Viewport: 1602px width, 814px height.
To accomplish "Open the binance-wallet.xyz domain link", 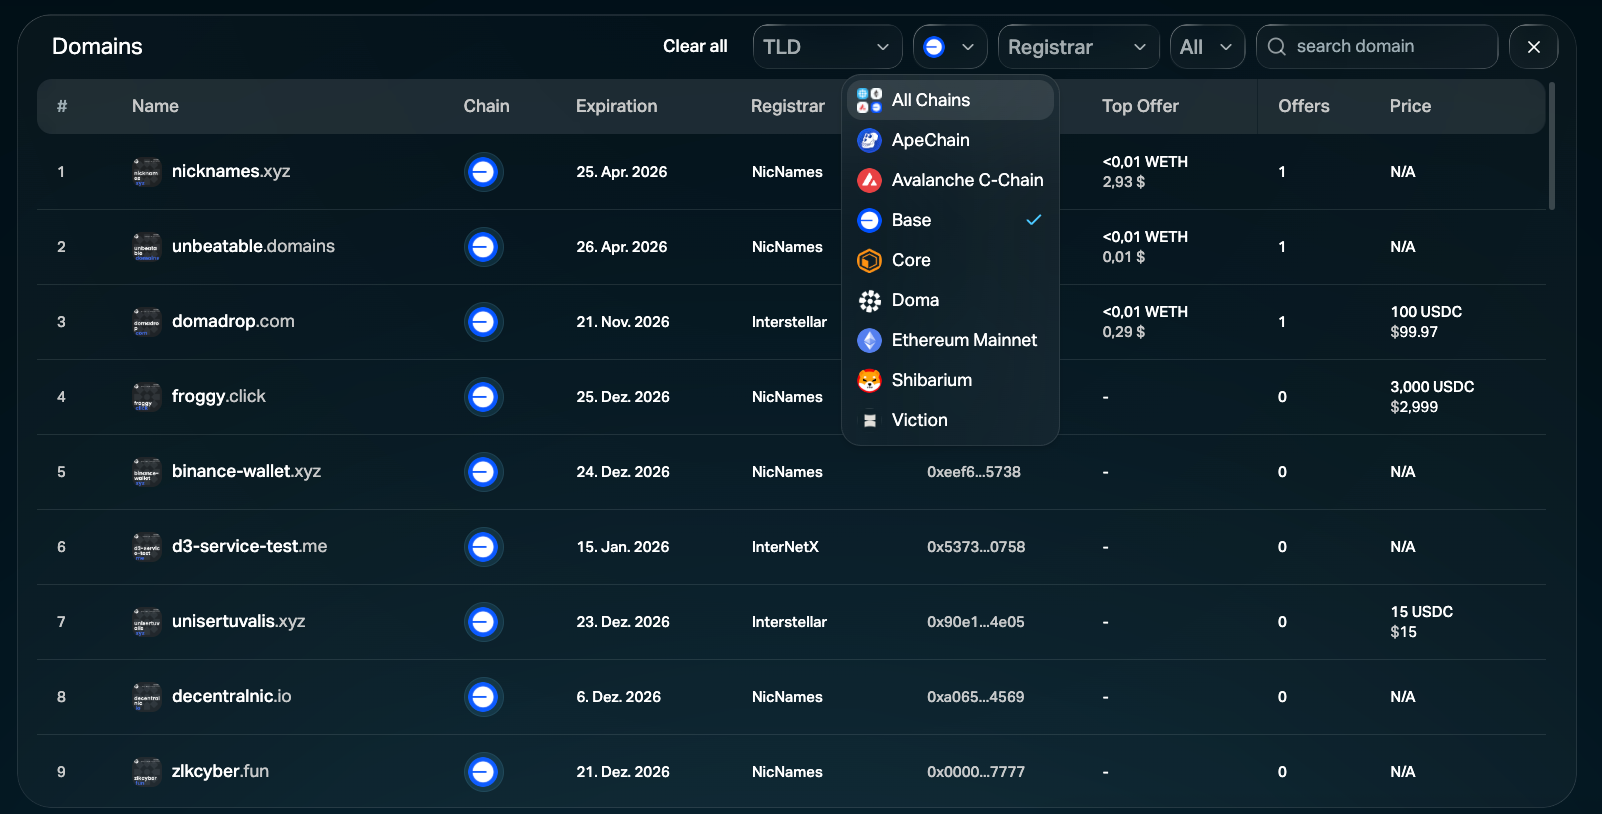I will (246, 471).
